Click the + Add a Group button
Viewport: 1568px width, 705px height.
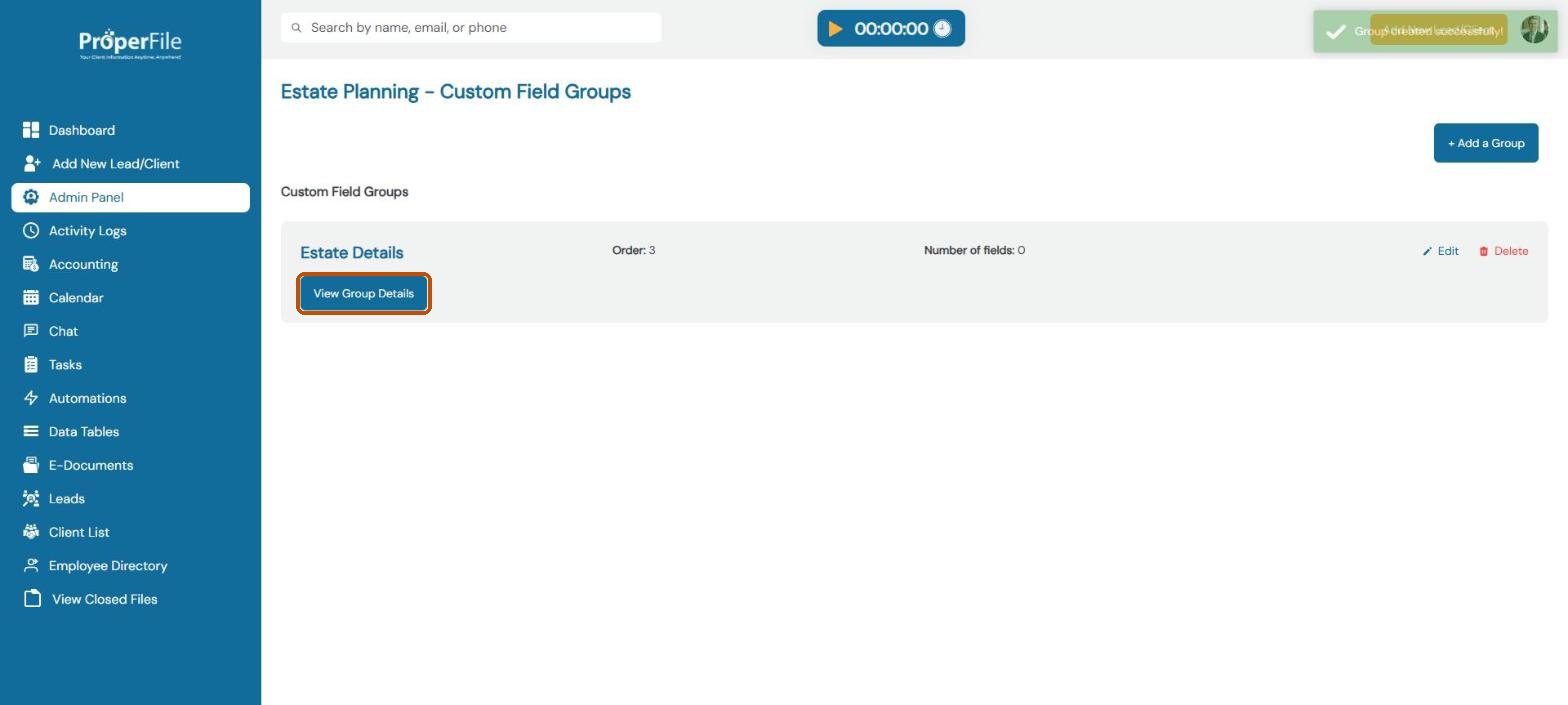[1485, 143]
